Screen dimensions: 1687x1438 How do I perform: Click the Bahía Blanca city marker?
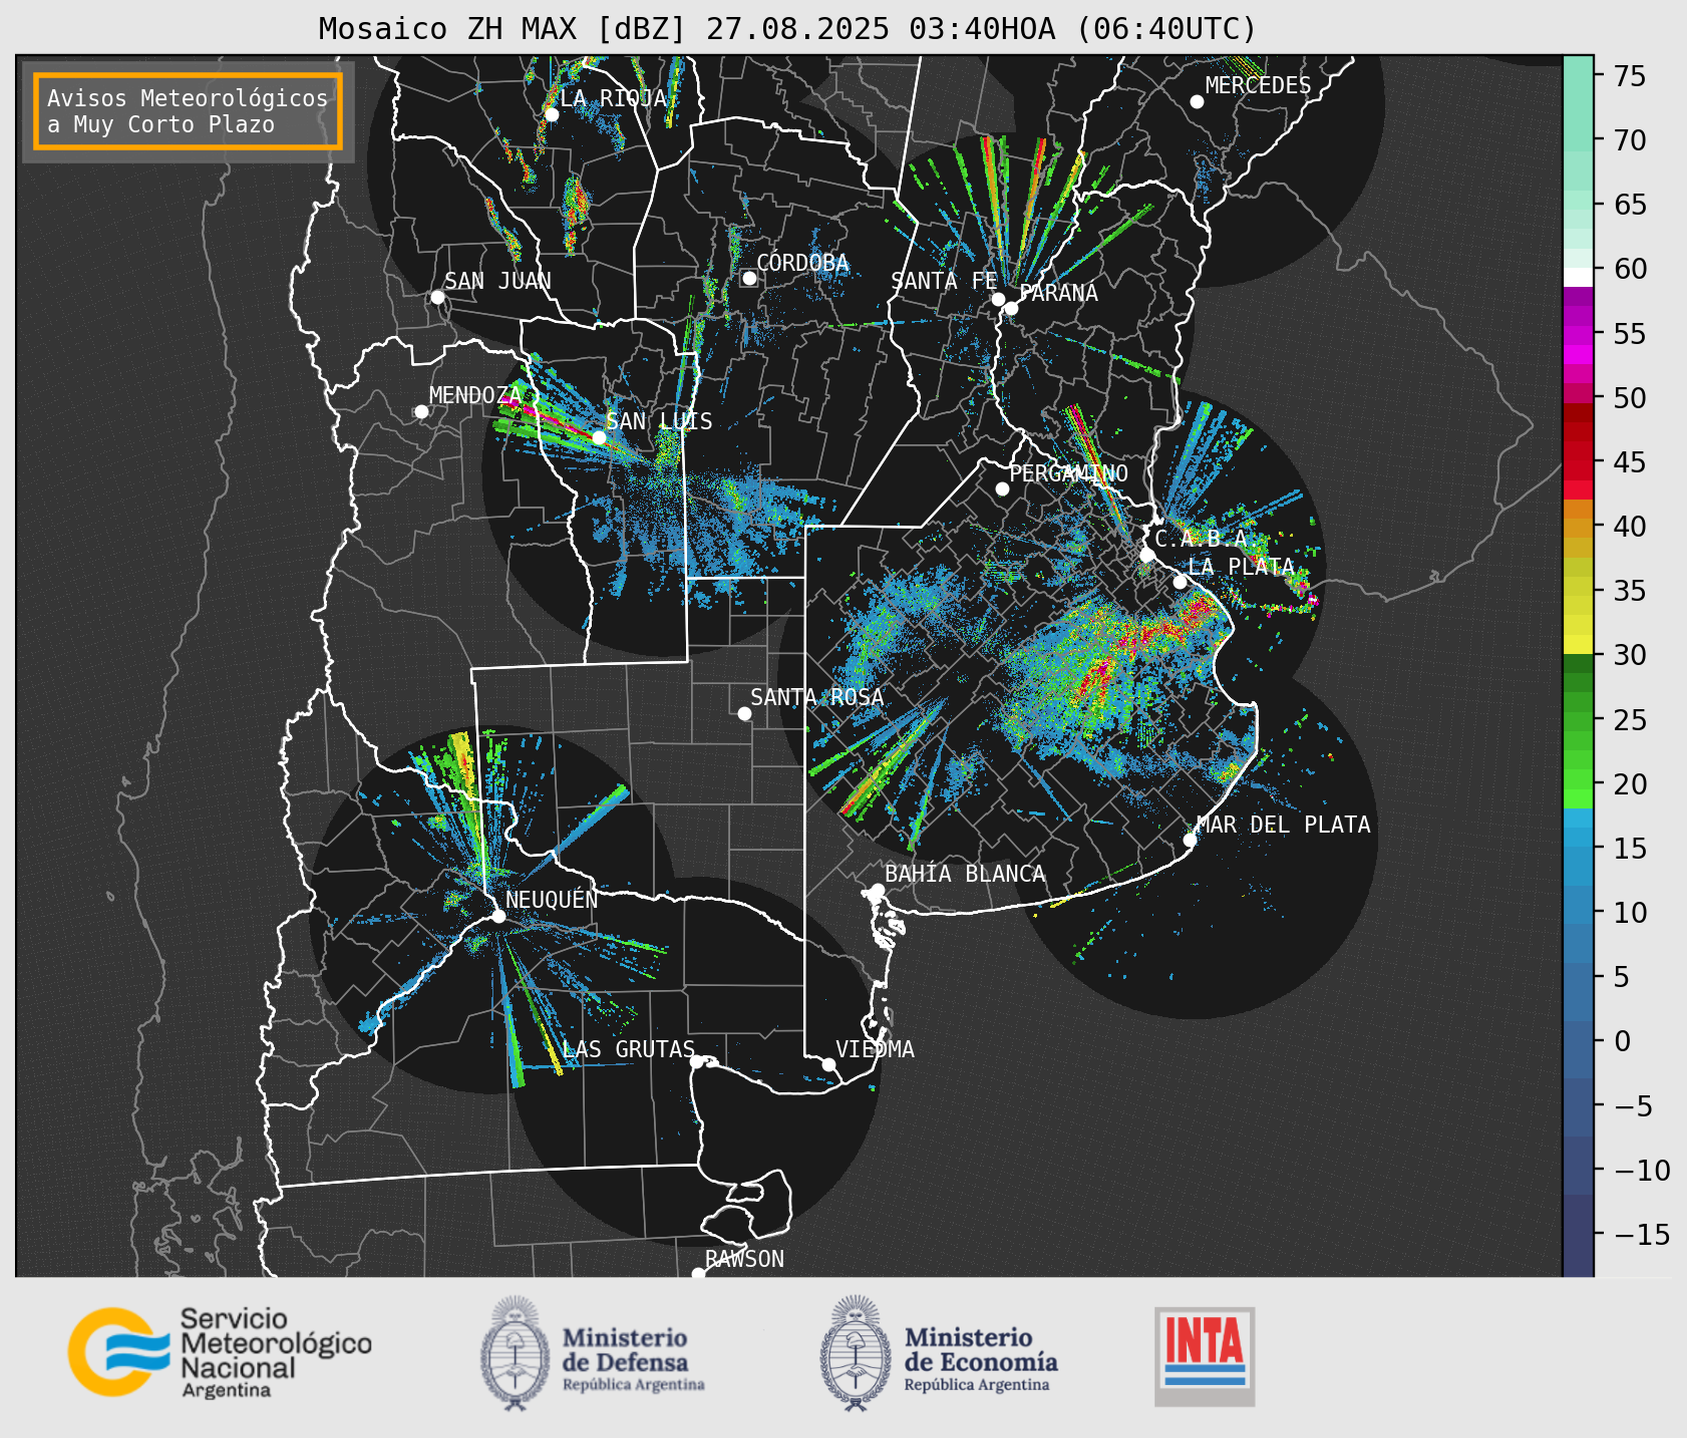tap(877, 890)
